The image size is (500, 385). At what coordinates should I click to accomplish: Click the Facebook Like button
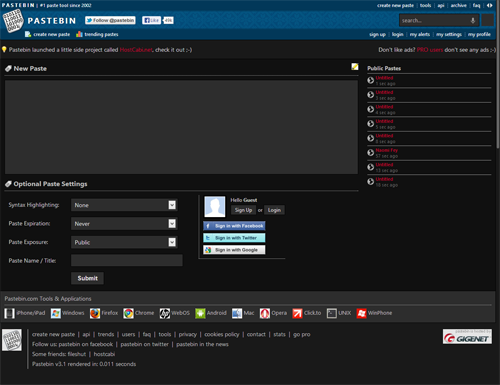(x=152, y=20)
